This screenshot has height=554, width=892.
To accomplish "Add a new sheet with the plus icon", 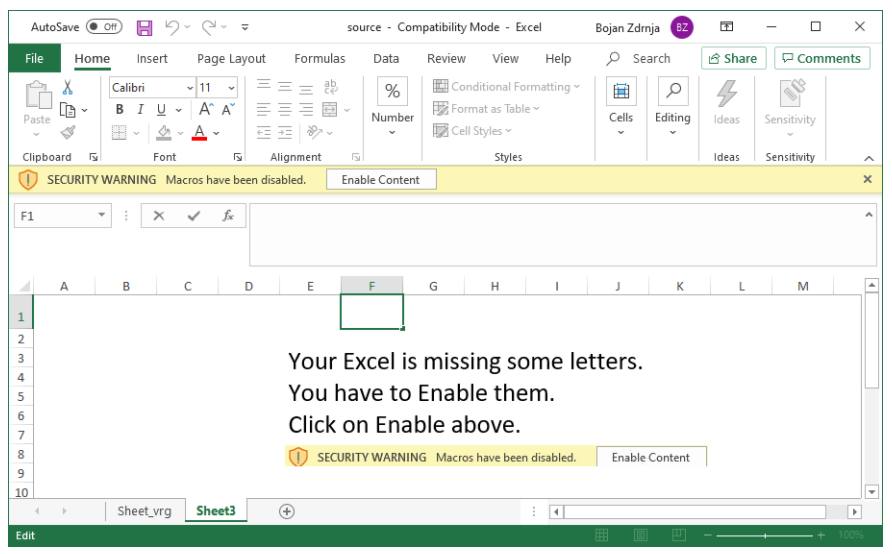I will (x=287, y=511).
